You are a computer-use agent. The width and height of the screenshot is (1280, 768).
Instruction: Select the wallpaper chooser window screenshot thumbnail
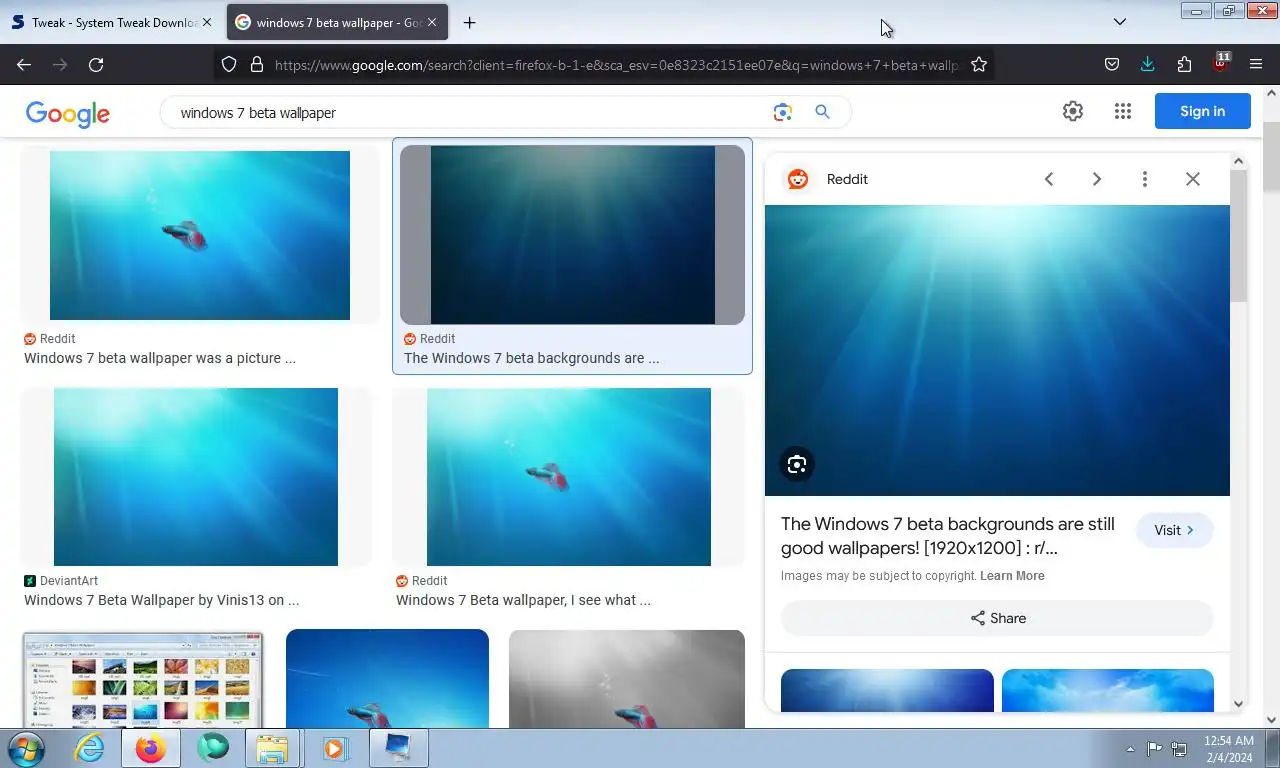143,680
